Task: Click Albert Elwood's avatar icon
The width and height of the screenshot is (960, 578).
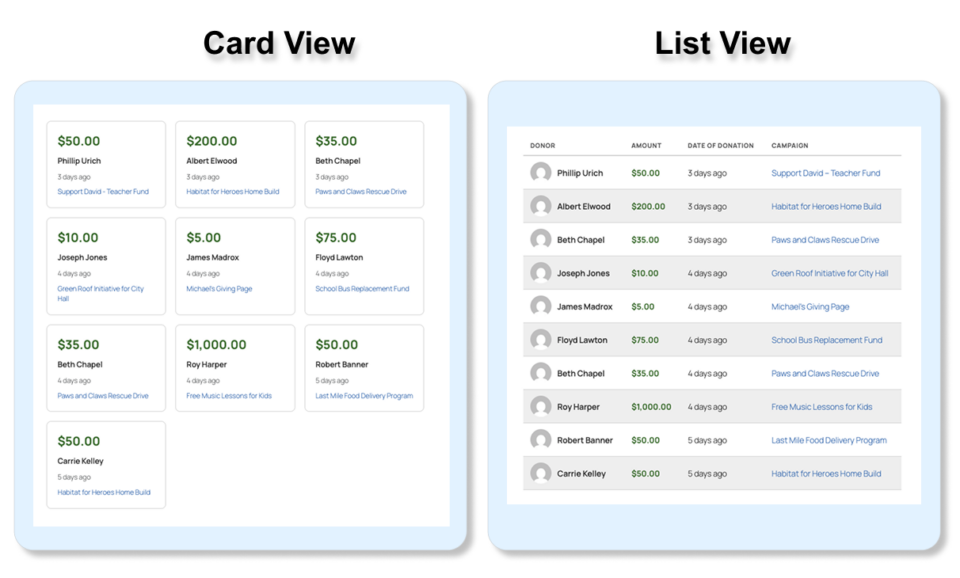Action: [x=540, y=206]
